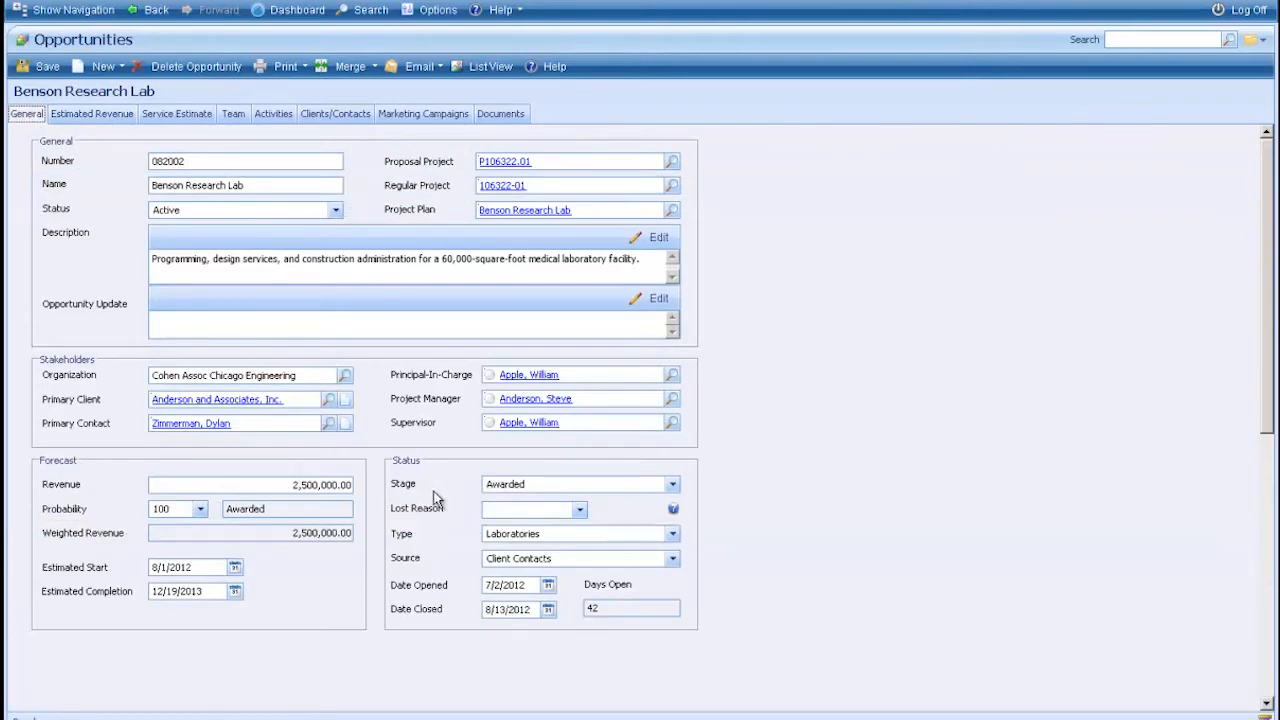Lookup Primary Contact with magnifier icon

(328, 423)
